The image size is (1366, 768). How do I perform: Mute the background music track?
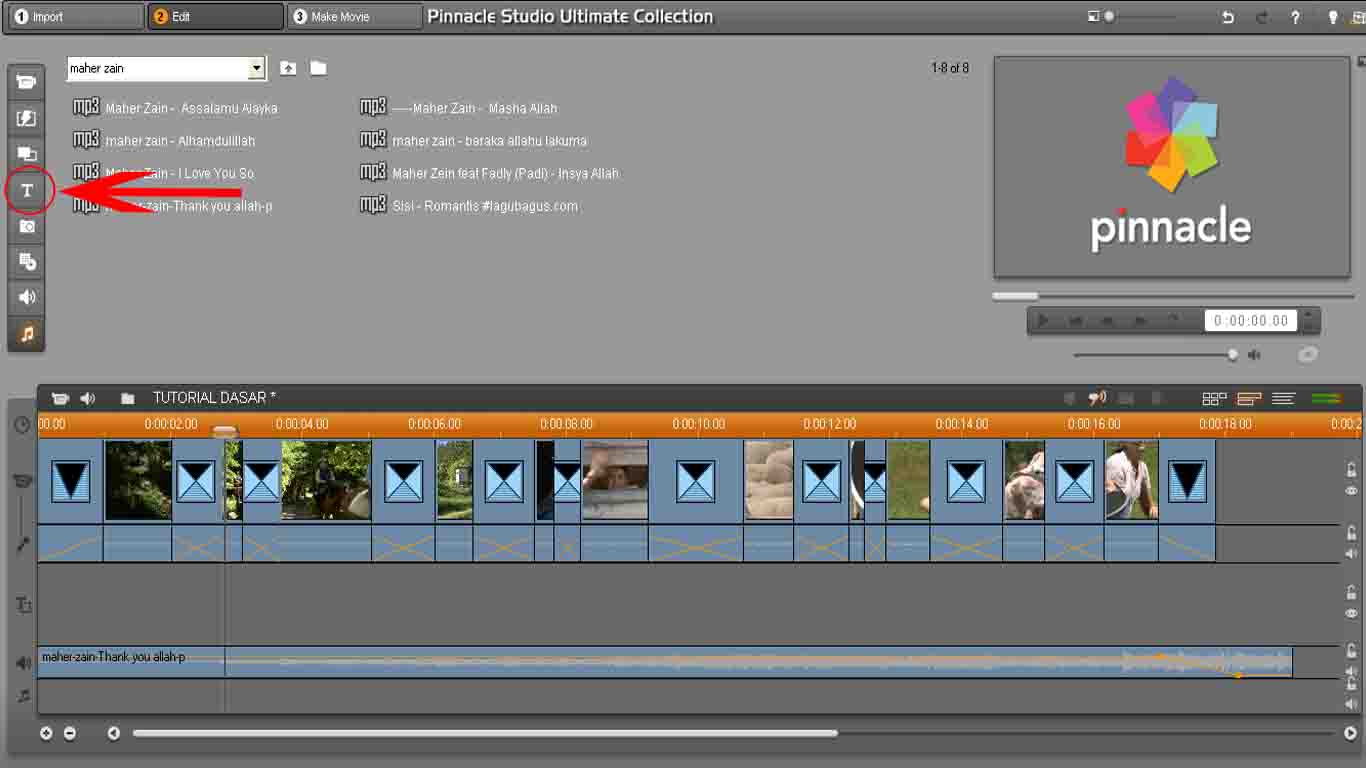click(1351, 704)
